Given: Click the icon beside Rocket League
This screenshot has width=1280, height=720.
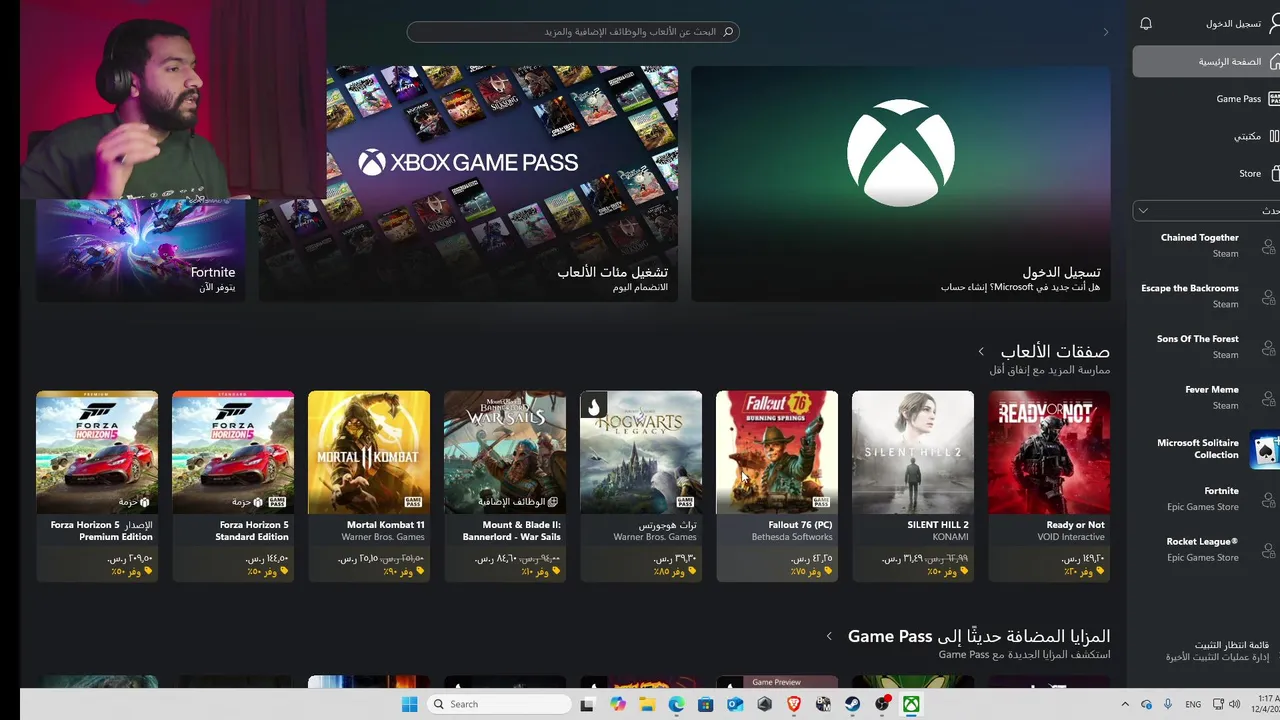Looking at the screenshot, I should click(1268, 551).
